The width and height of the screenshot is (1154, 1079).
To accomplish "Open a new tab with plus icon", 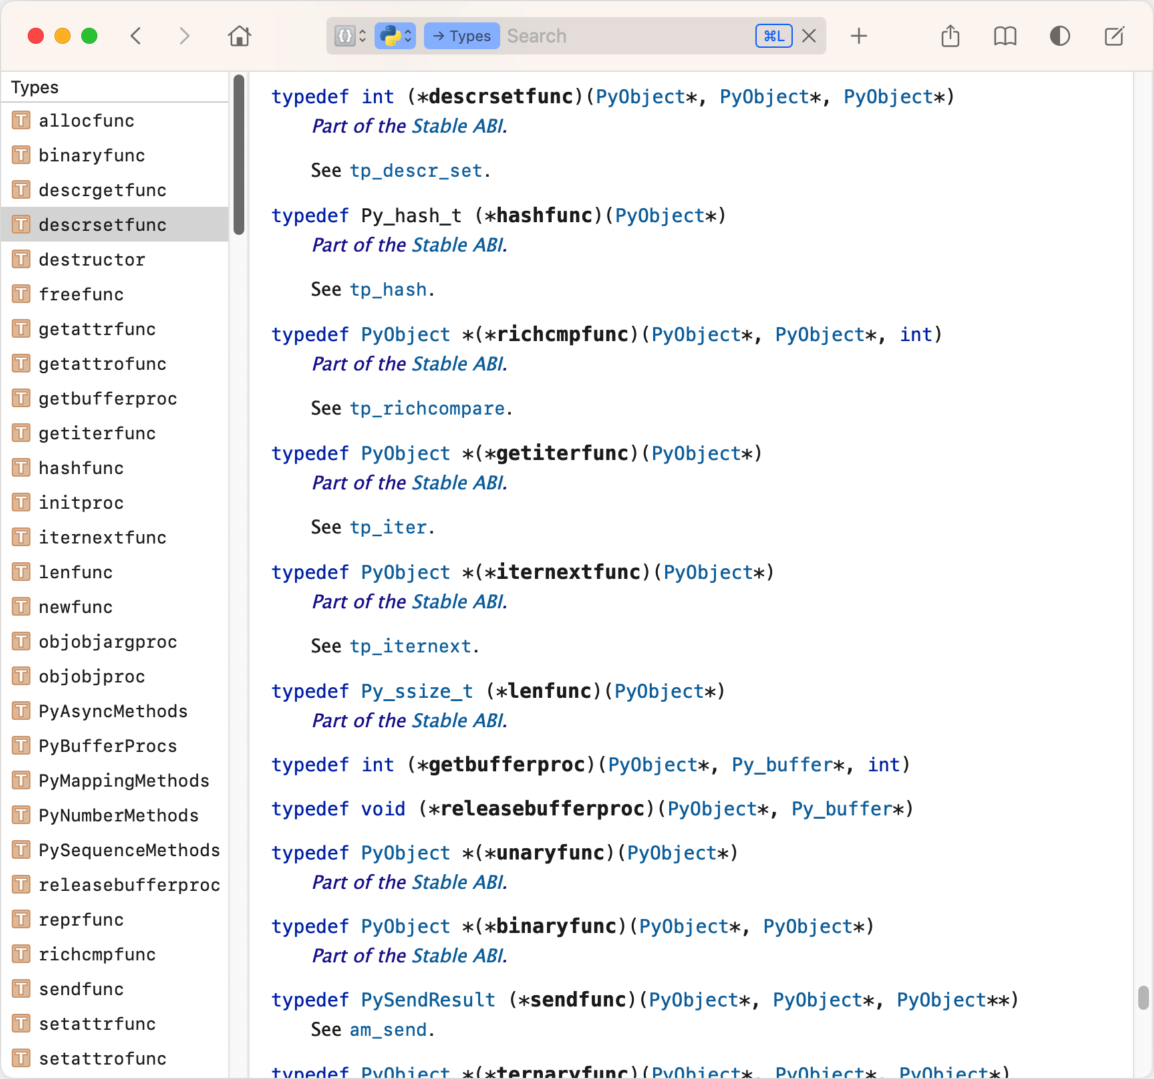I will click(x=859, y=36).
